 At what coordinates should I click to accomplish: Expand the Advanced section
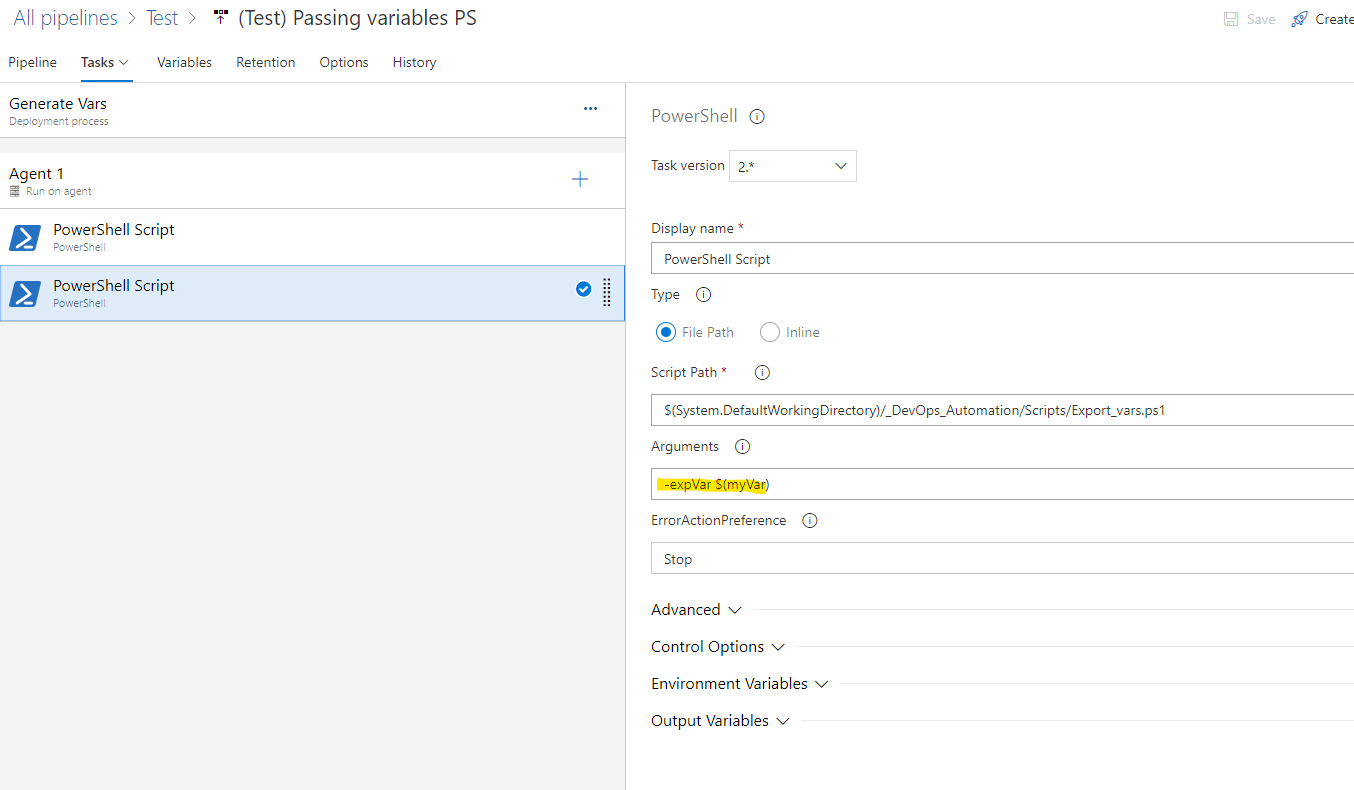pyautogui.click(x=697, y=610)
